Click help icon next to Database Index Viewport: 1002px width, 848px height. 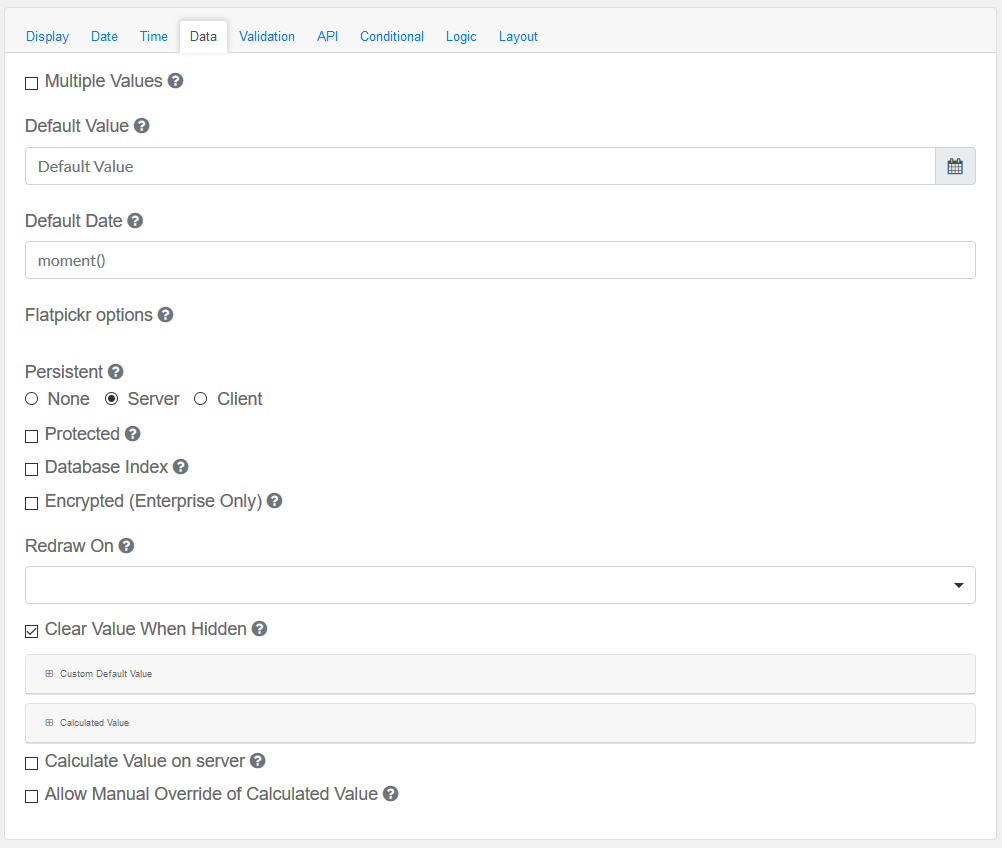click(181, 467)
